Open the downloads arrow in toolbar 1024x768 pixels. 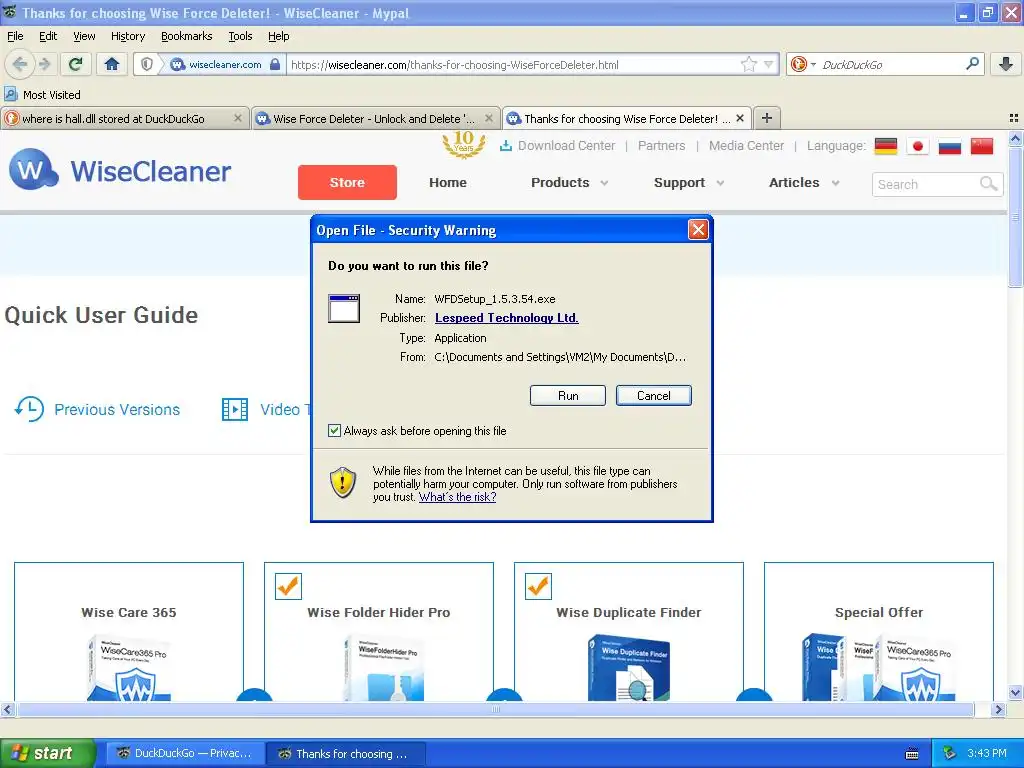click(x=1006, y=64)
